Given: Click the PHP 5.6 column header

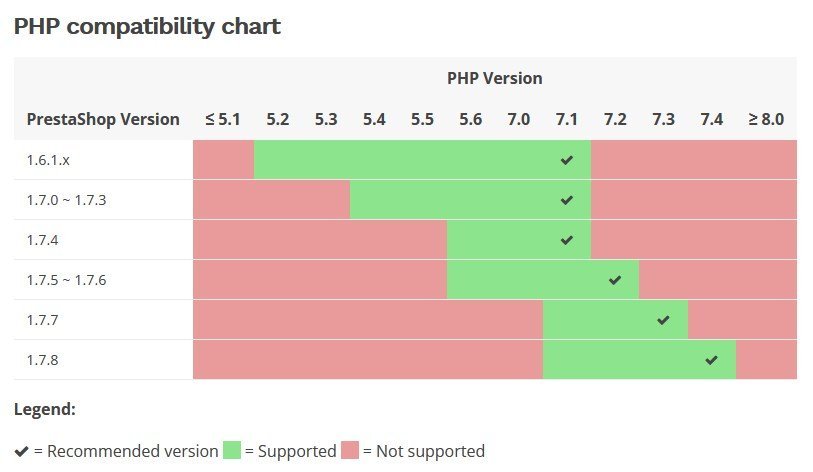Looking at the screenshot, I should 470,119.
